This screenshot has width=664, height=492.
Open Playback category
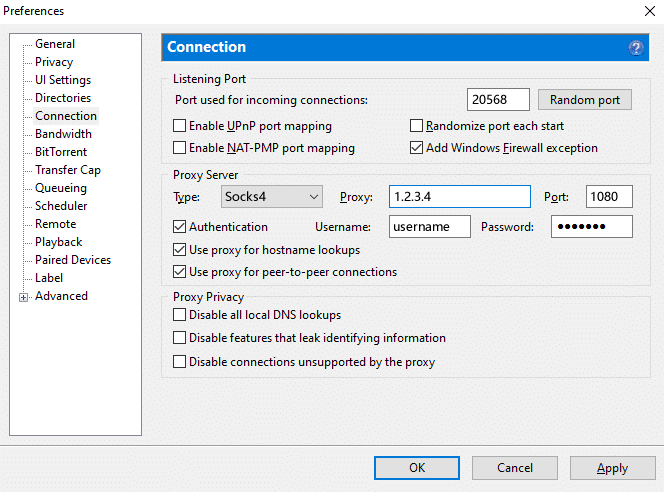(59, 242)
